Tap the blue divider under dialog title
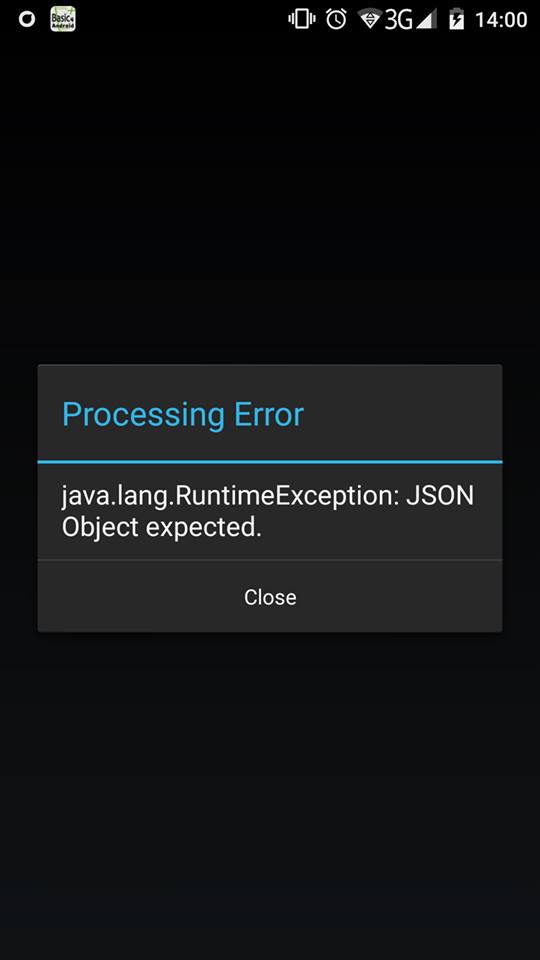The image size is (540, 960). pos(270,462)
